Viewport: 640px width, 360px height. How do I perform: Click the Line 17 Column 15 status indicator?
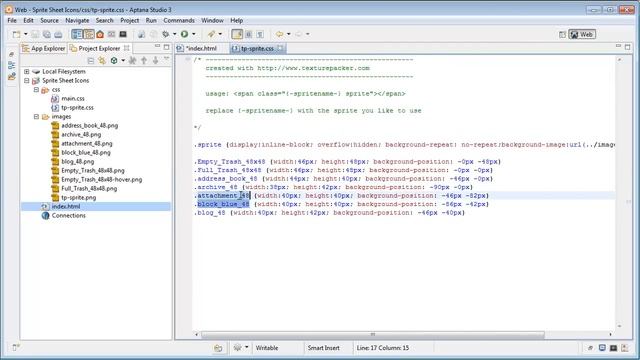pos(382,348)
